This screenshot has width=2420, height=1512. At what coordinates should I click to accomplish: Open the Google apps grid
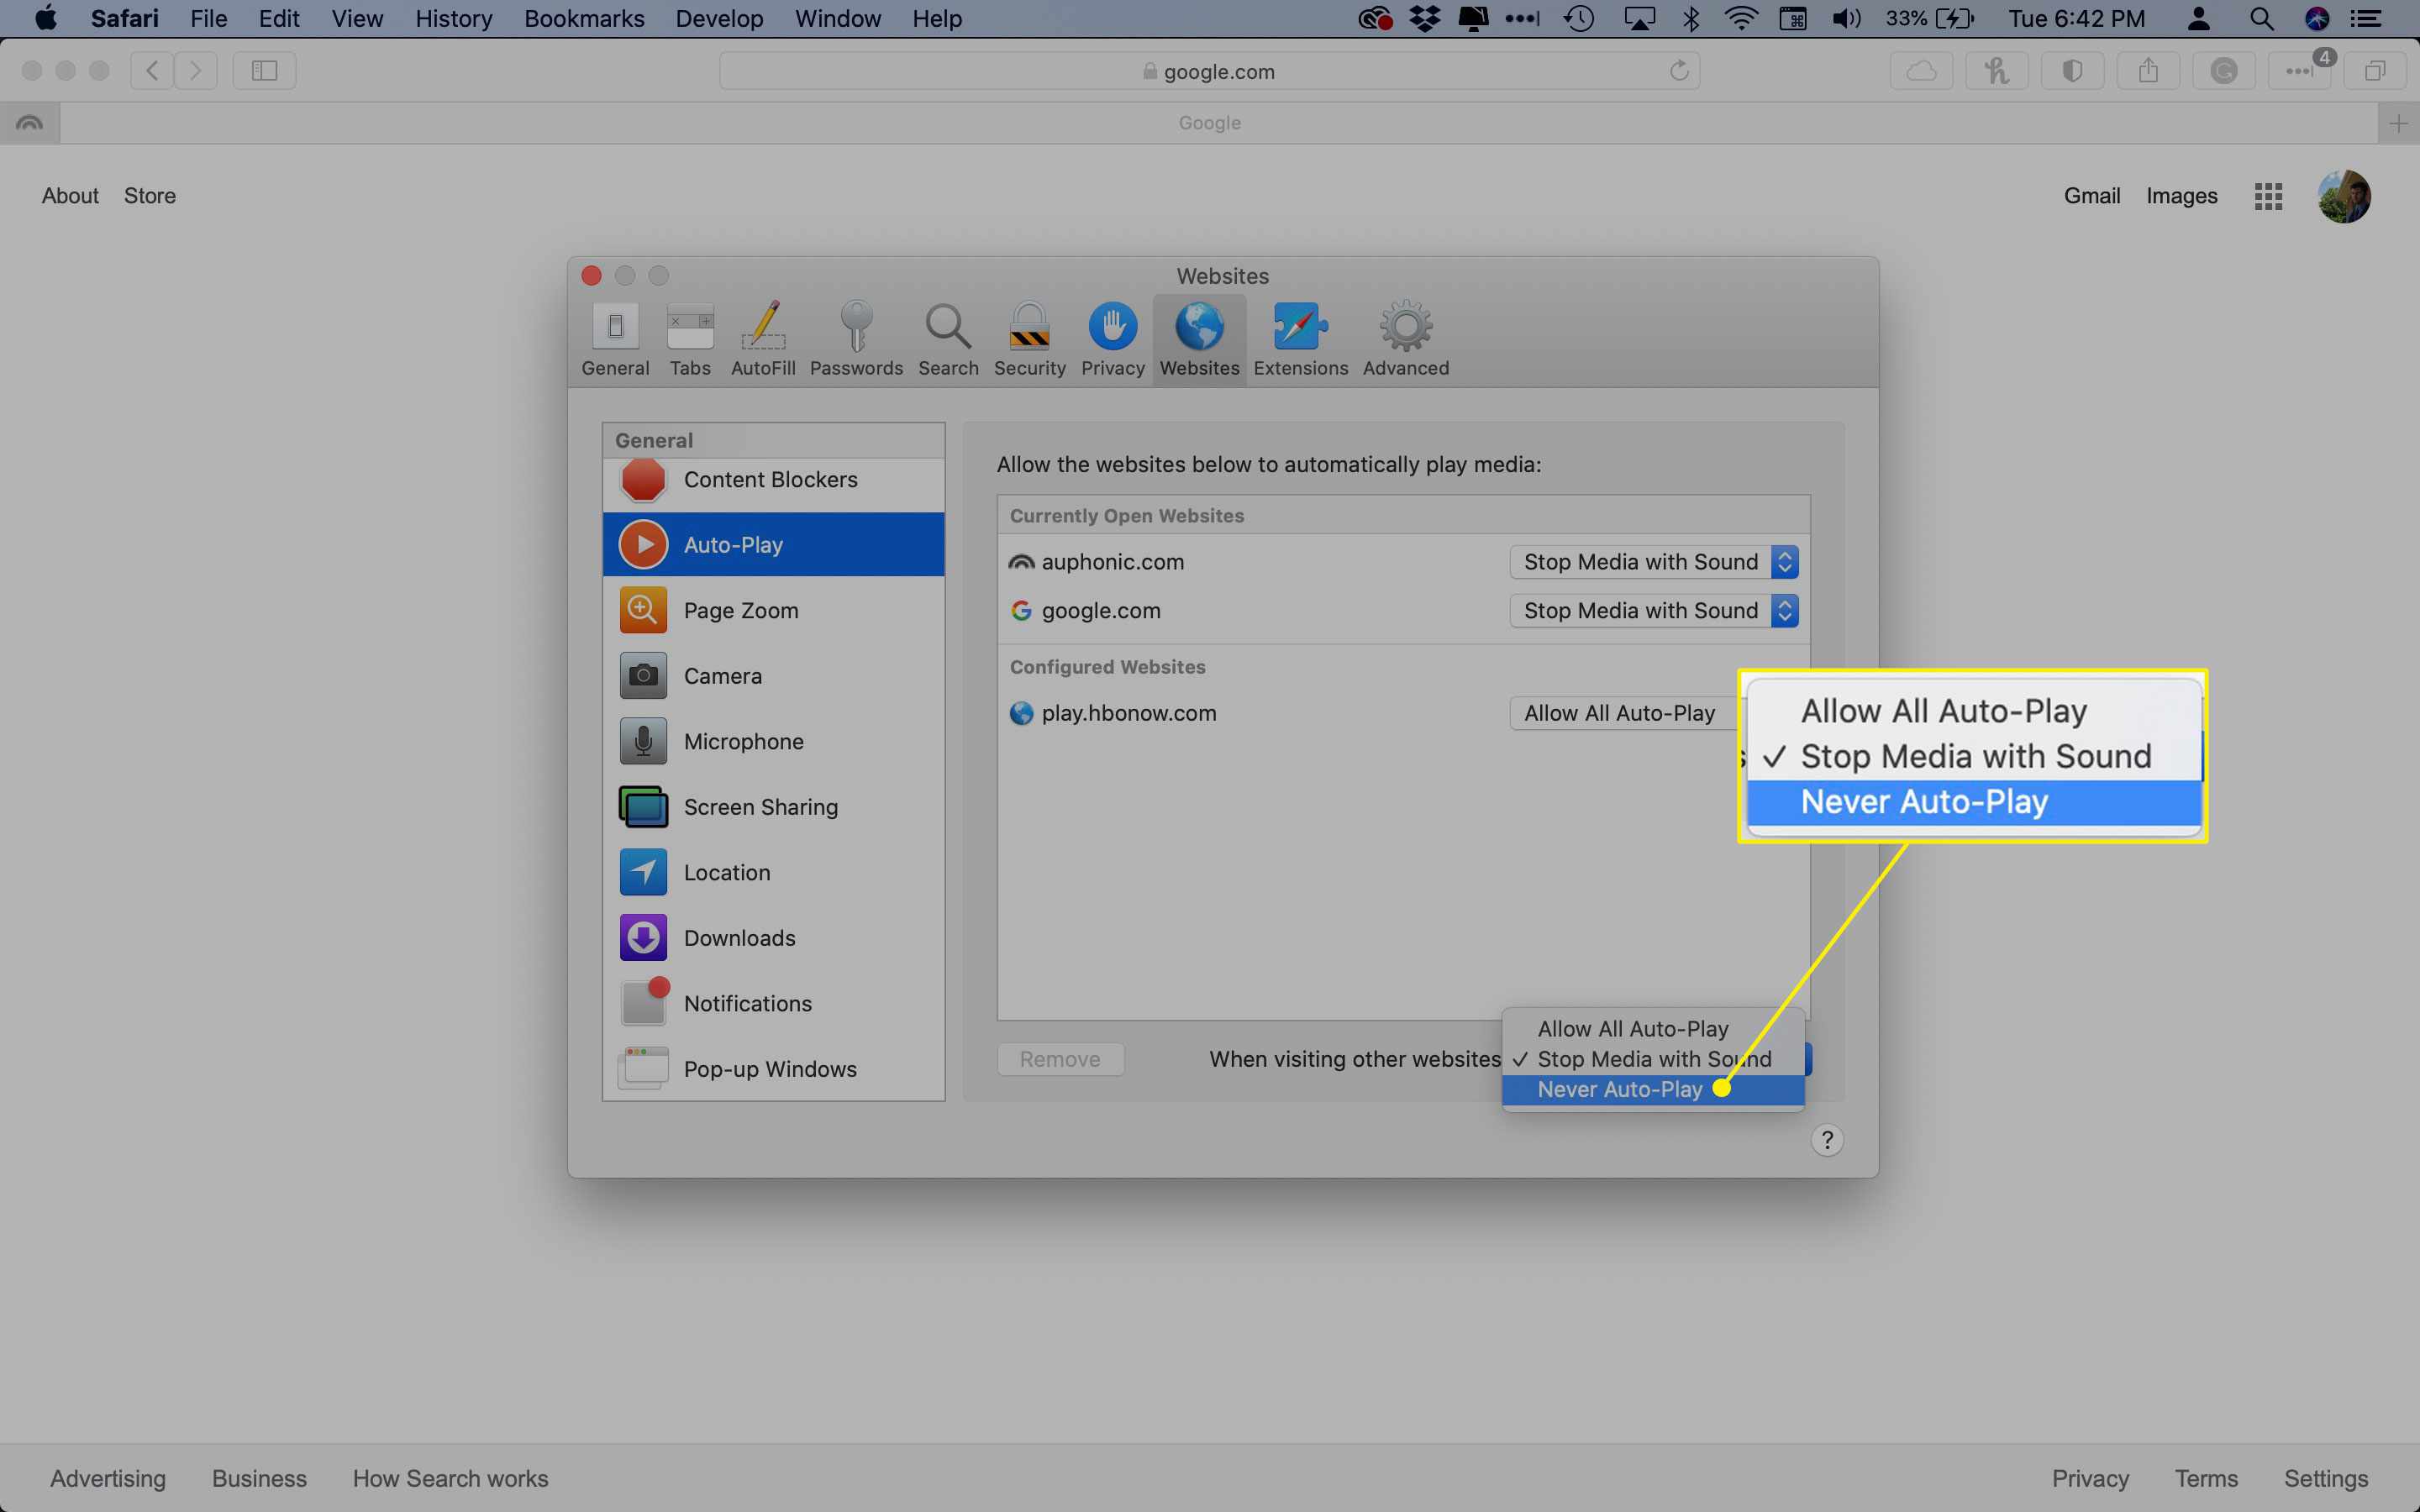point(2268,196)
